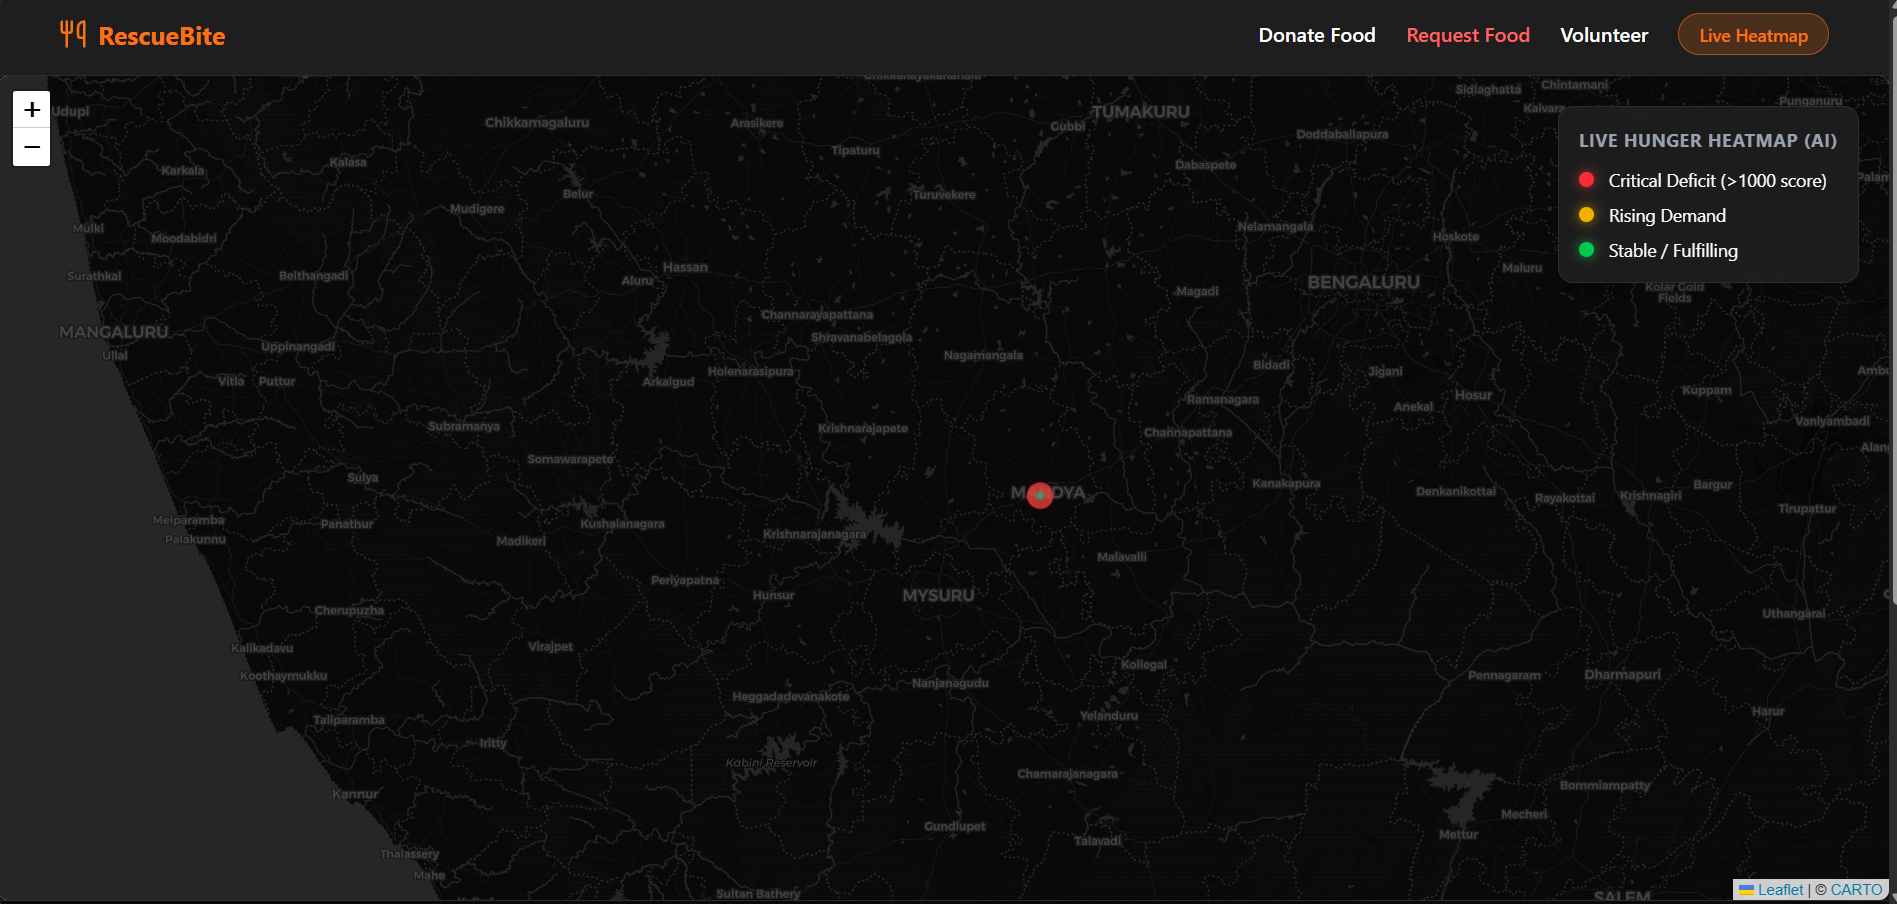
Task: Click the RescueBite fork-and-knife logo icon
Action: (x=73, y=35)
